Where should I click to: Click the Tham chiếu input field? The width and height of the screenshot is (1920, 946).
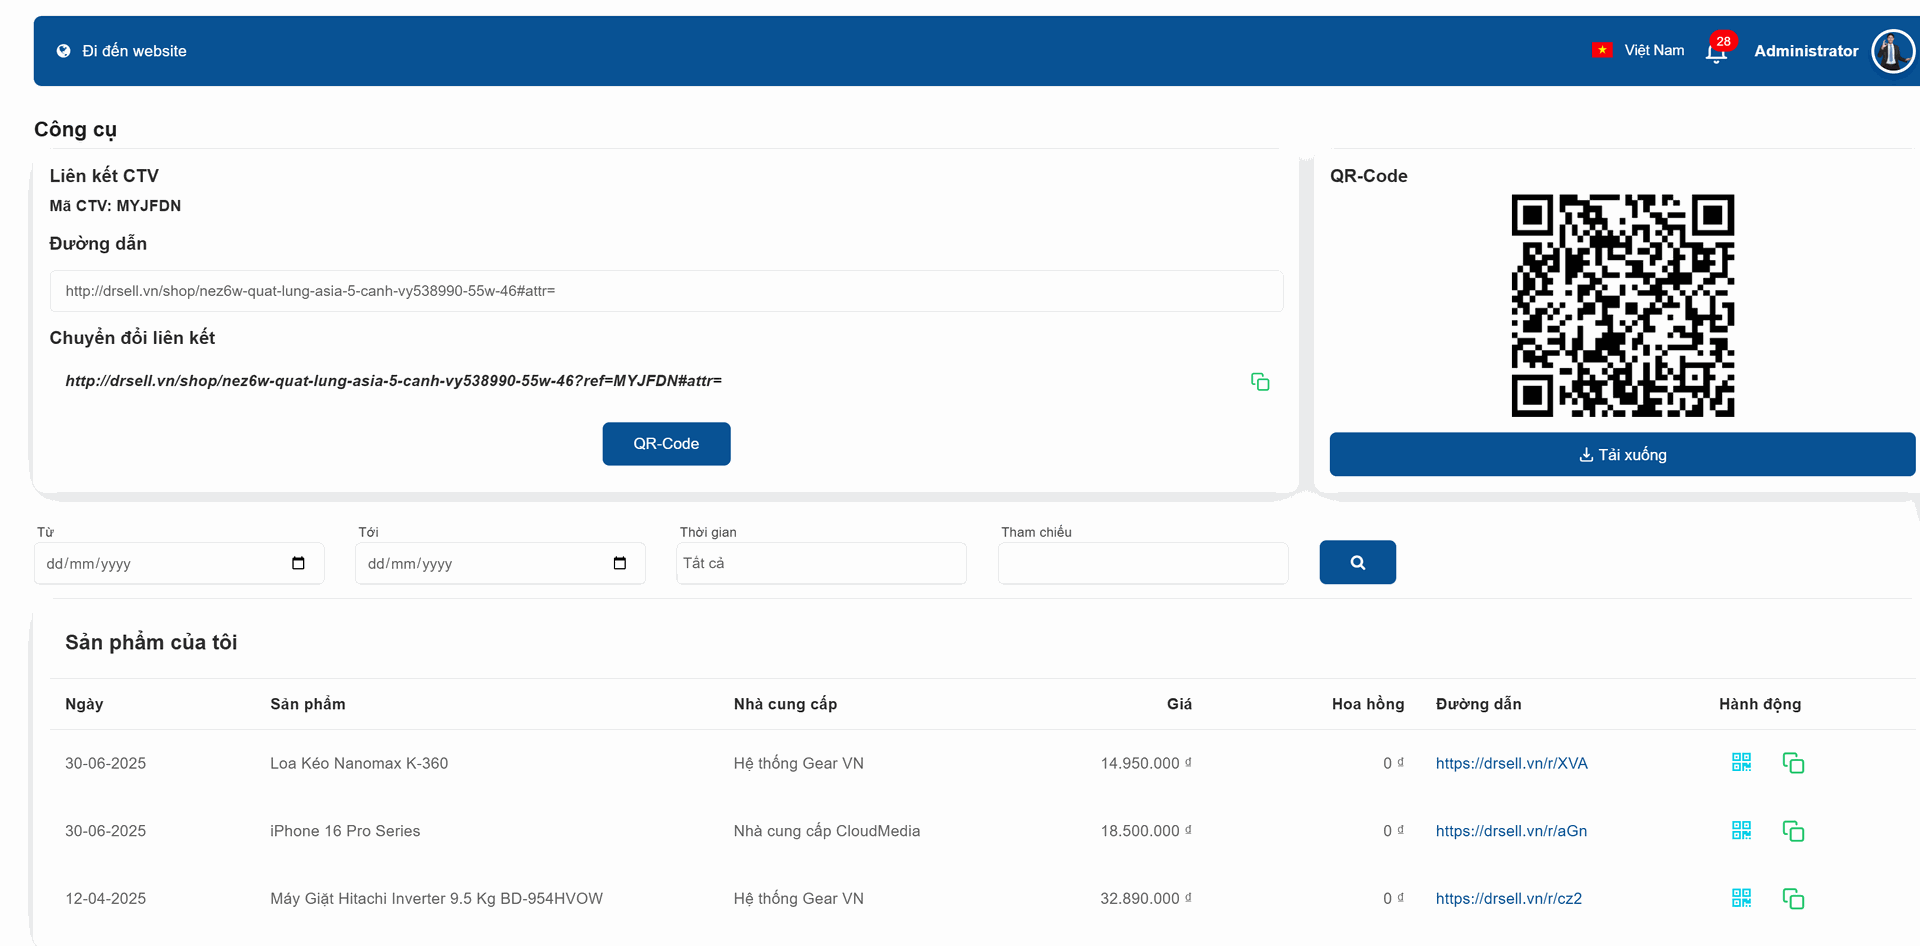pyautogui.click(x=1143, y=563)
